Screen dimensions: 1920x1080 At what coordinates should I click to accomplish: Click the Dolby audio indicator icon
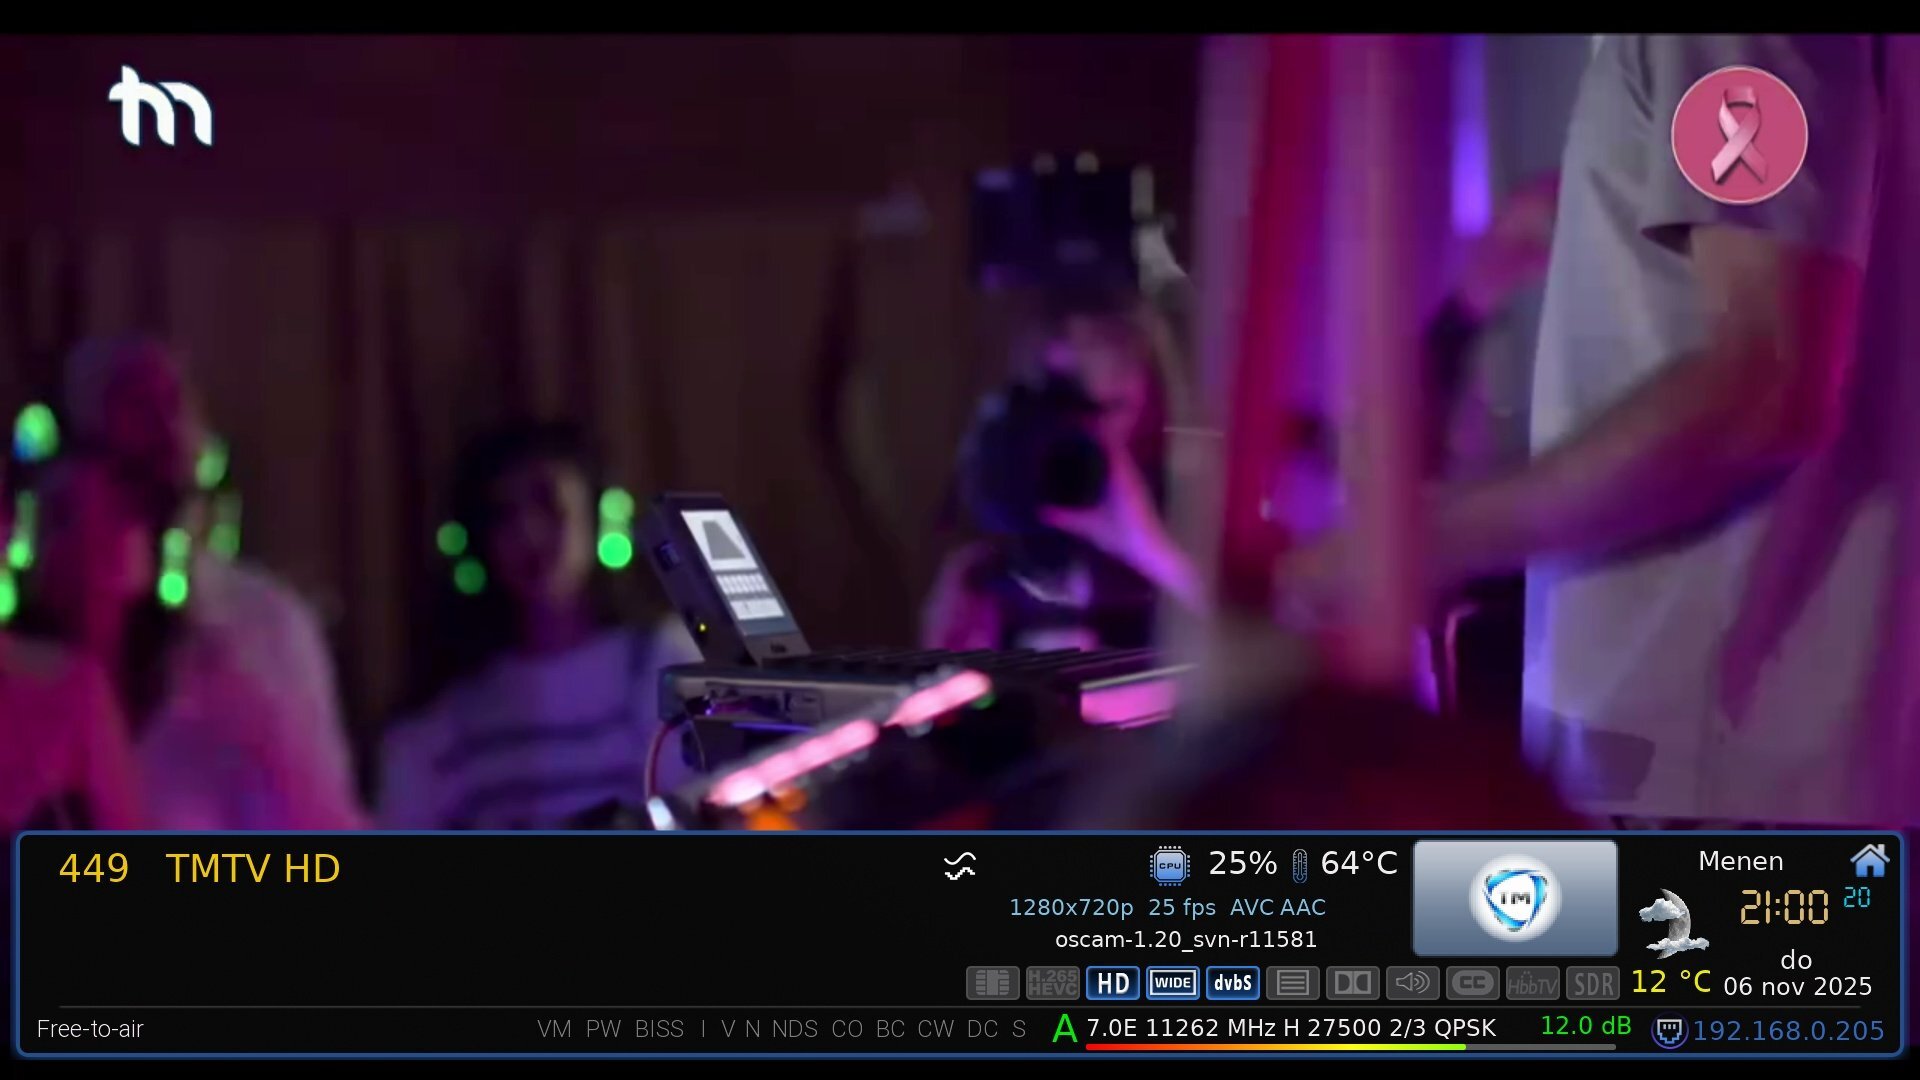coord(1352,983)
